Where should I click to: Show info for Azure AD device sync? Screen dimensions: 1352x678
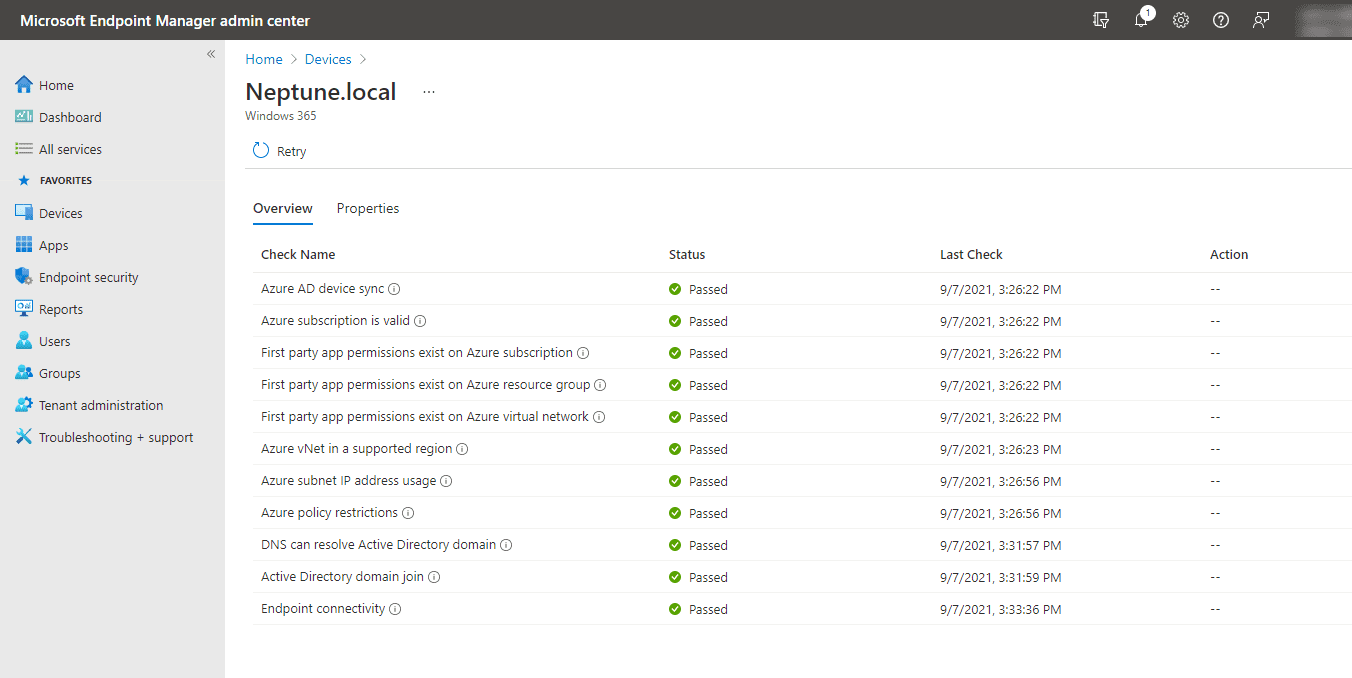pyautogui.click(x=394, y=289)
